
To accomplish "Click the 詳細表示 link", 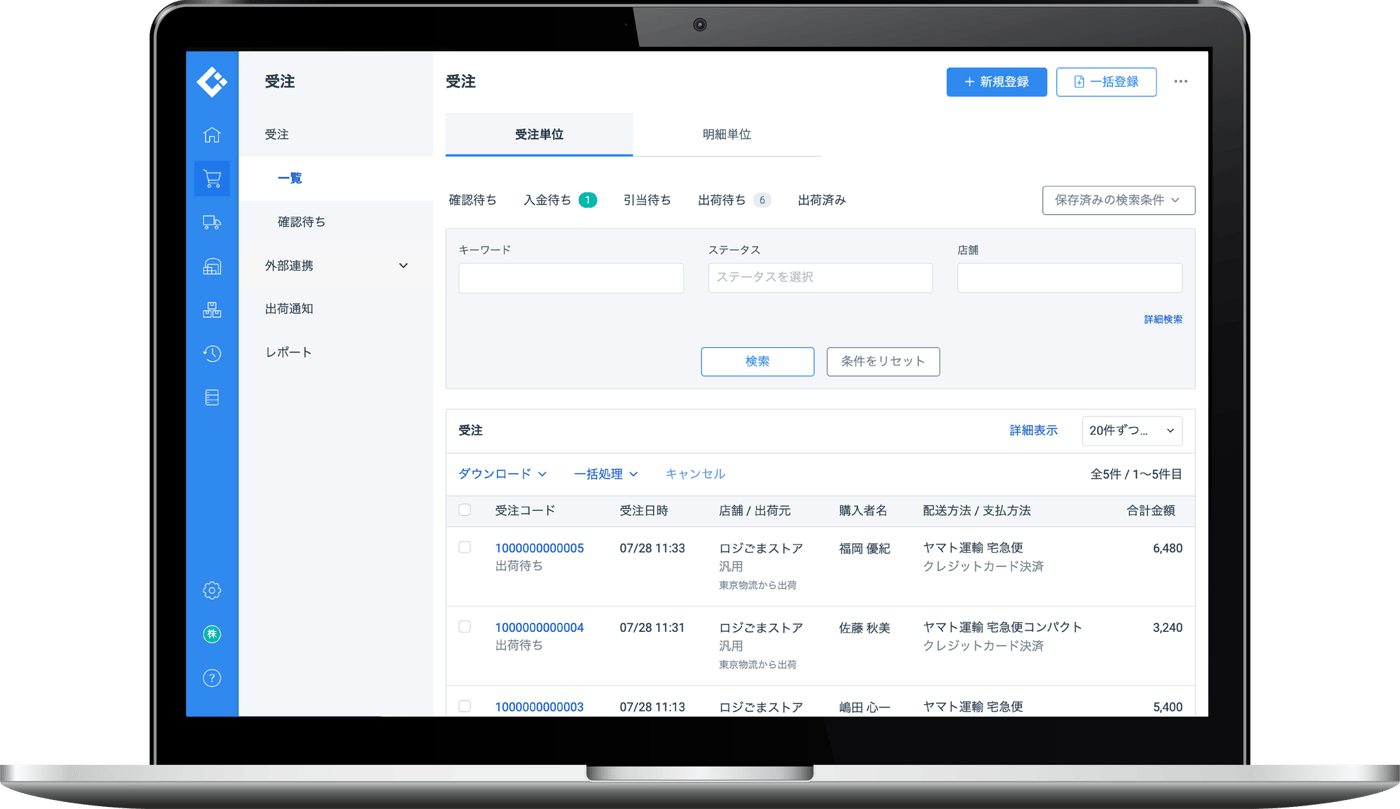I will 1033,431.
